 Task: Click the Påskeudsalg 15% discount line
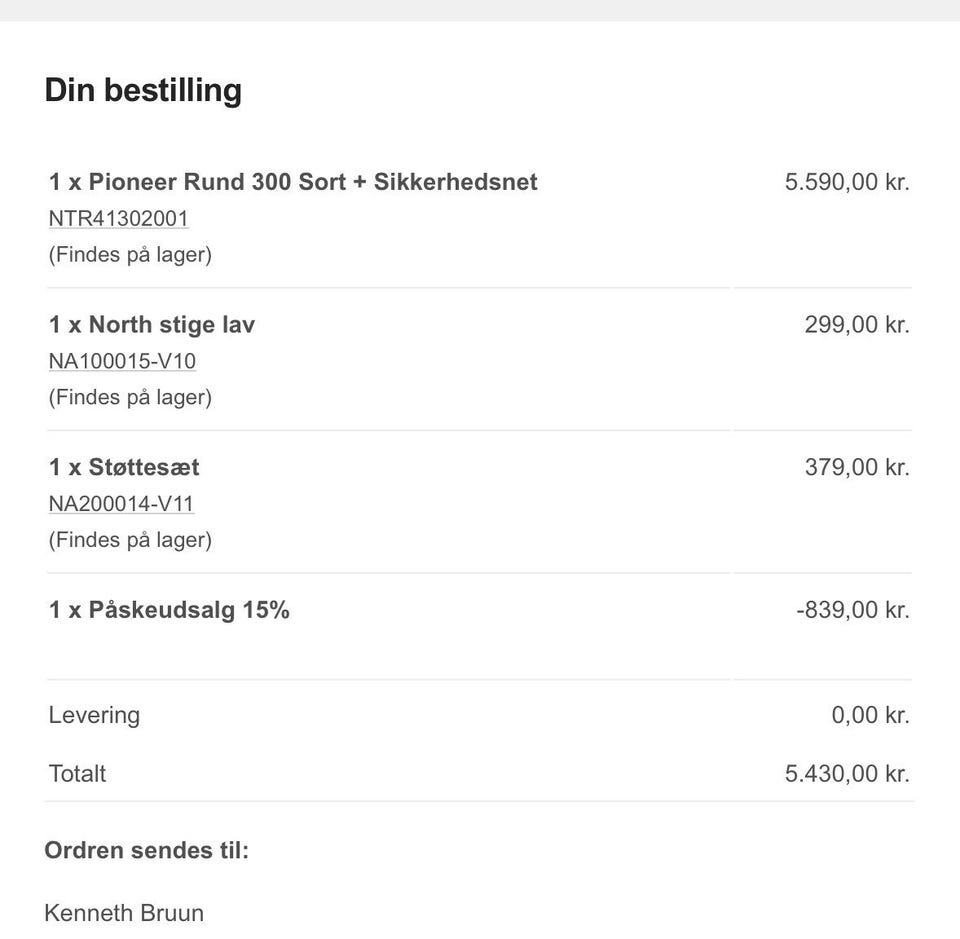(x=169, y=610)
